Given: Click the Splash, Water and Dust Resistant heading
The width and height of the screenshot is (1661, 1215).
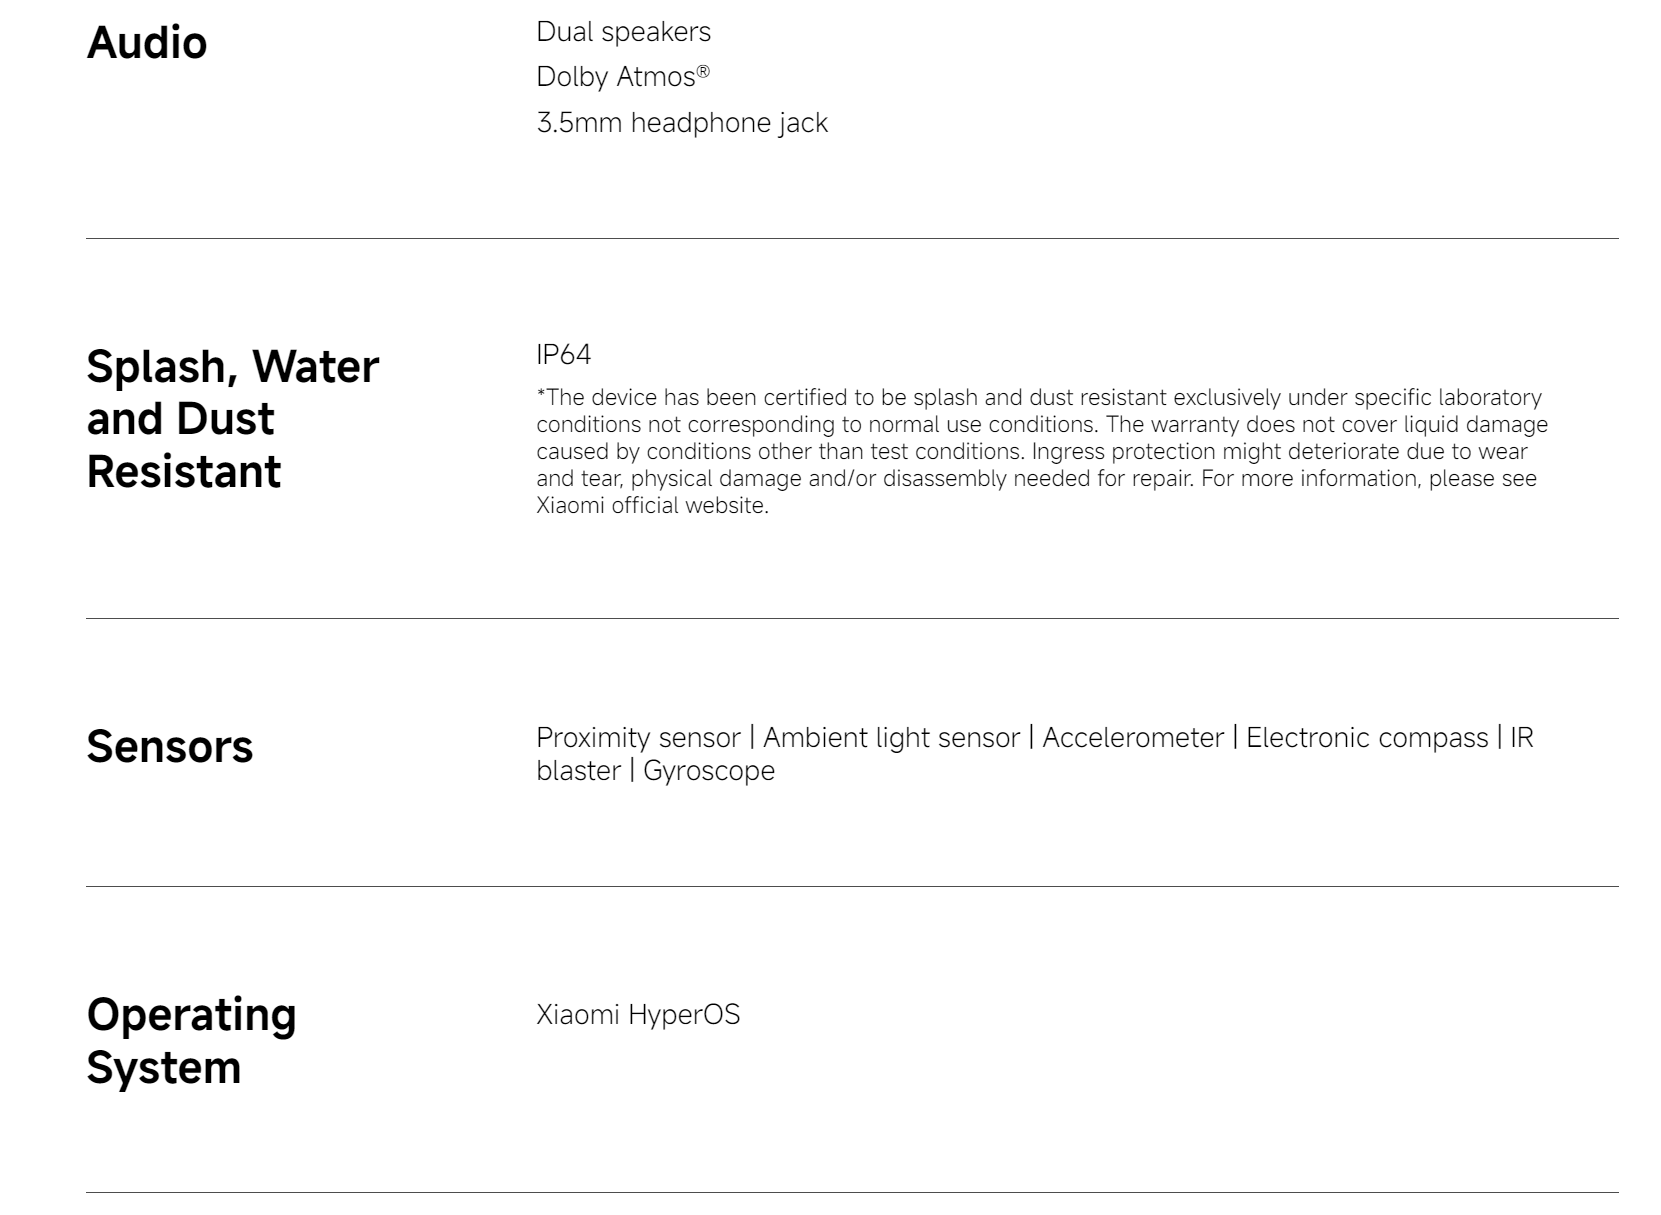Looking at the screenshot, I should coord(233,418).
